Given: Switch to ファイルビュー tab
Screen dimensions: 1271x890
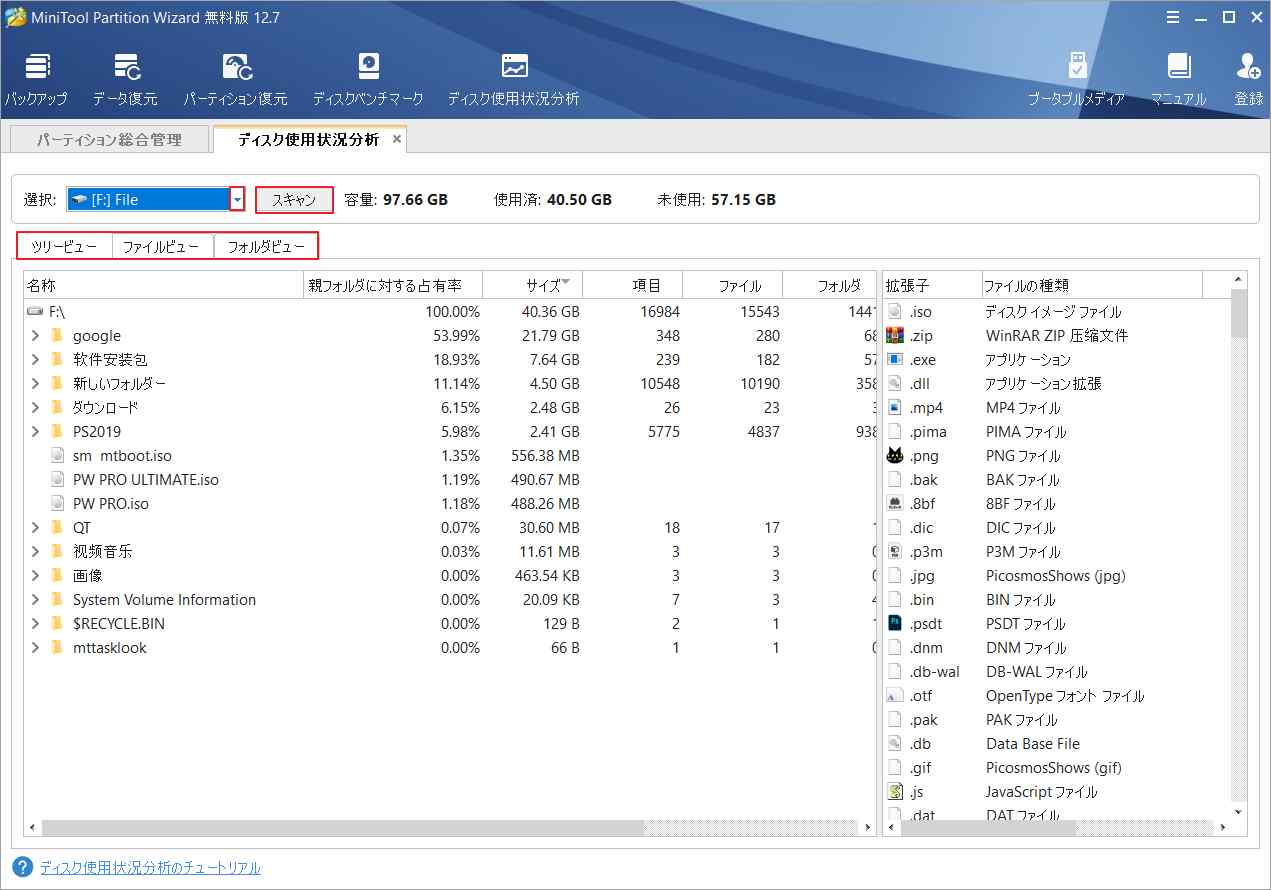Looking at the screenshot, I should tap(162, 246).
